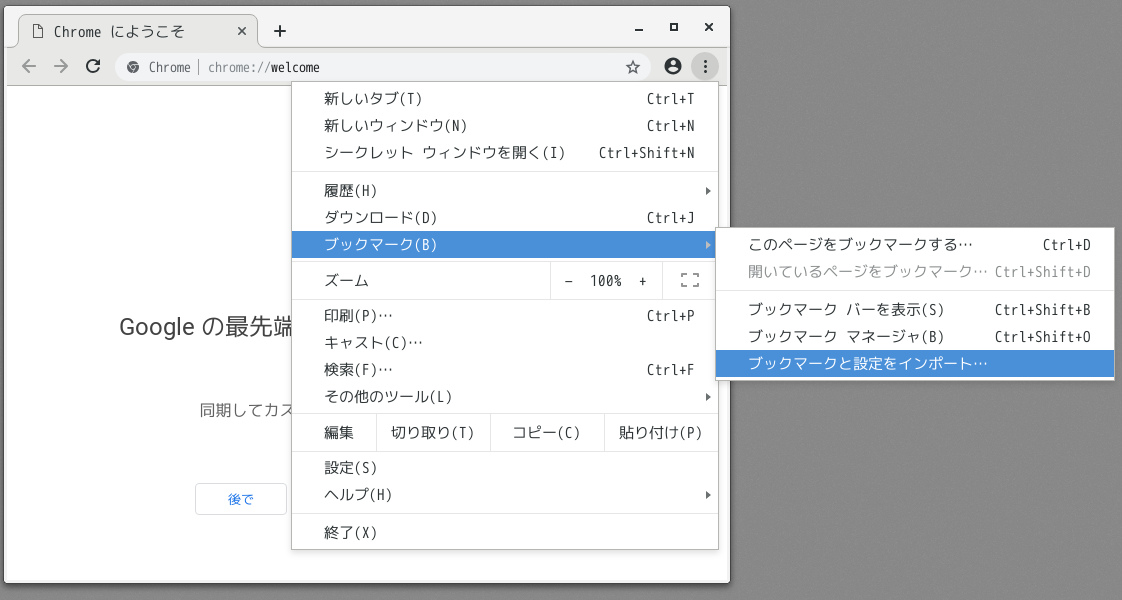Click コピー(C) copy button
1122x600 pixels.
click(x=547, y=433)
